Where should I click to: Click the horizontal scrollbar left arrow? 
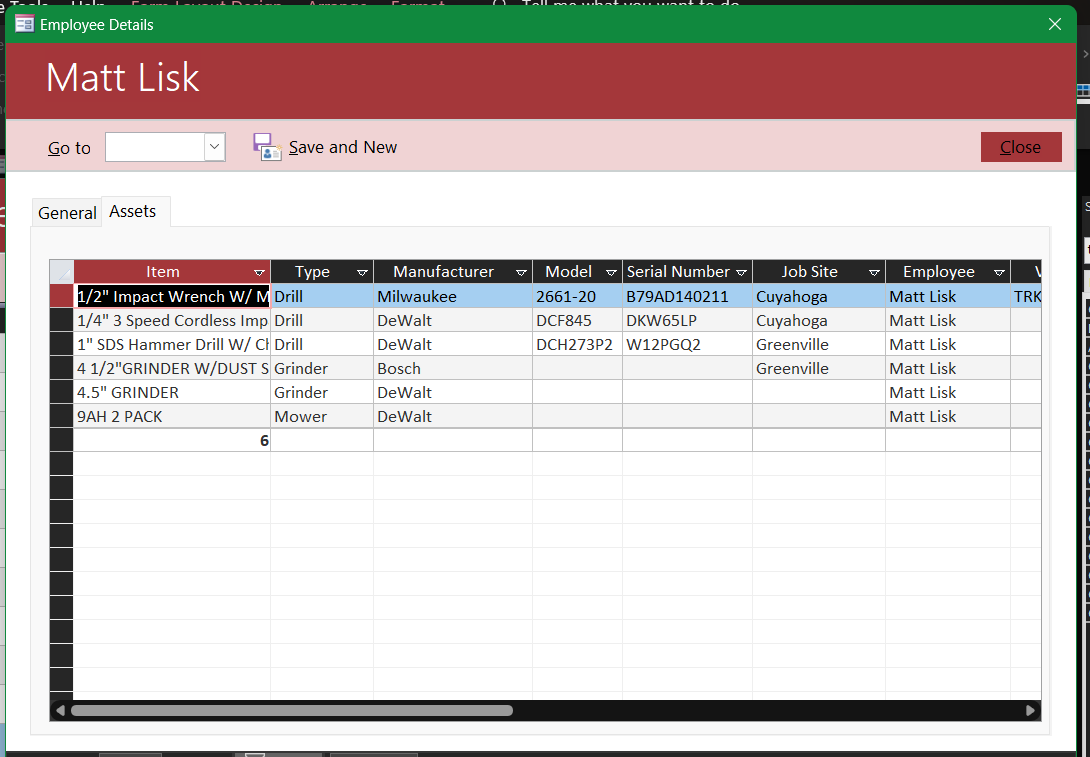60,710
